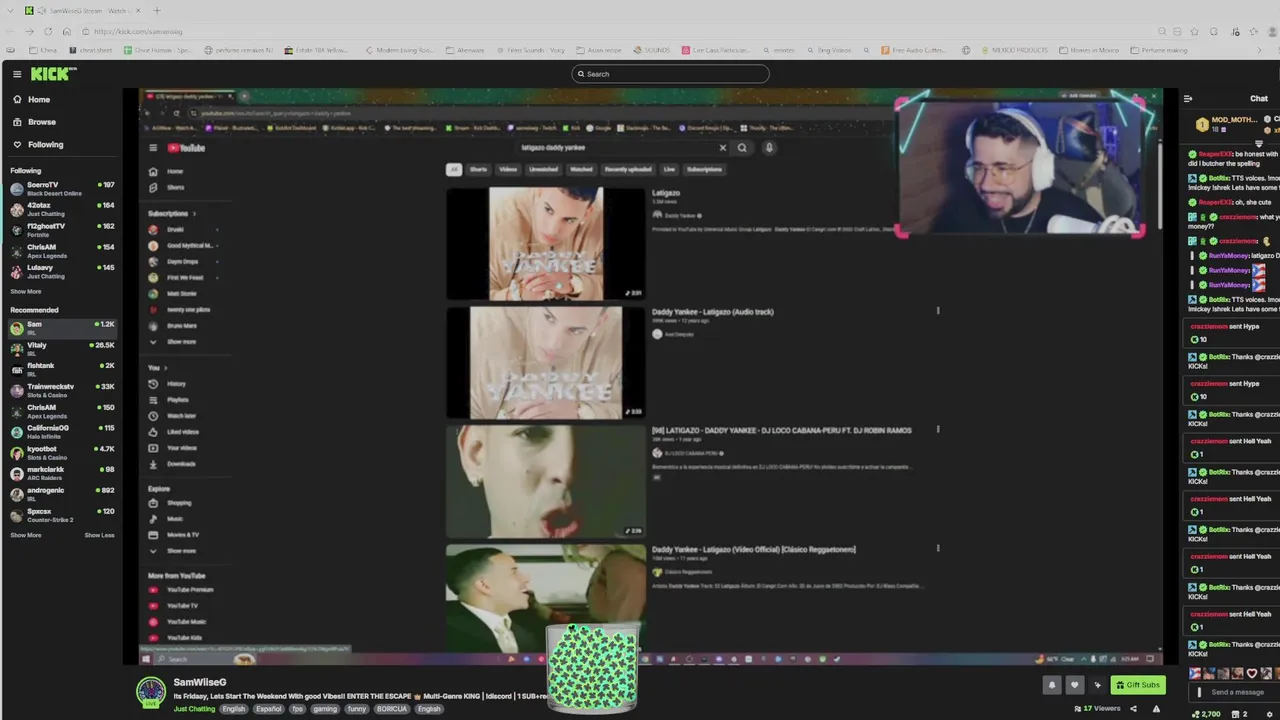Open SamWiseG channel name link
The image size is (1280, 720).
pos(200,682)
